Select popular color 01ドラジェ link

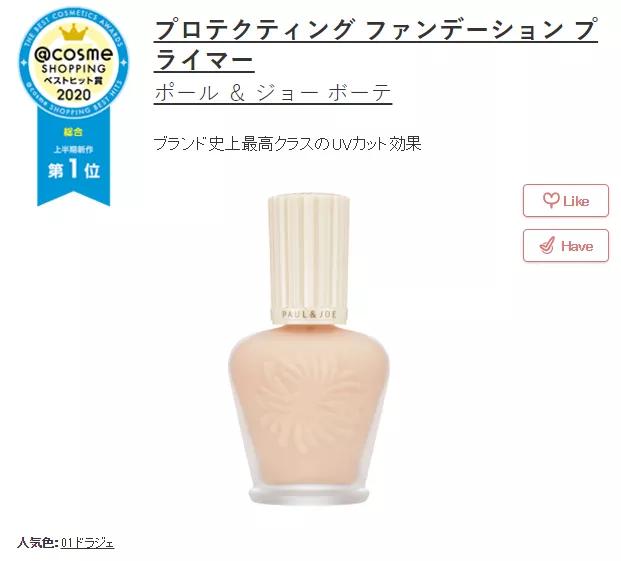tap(88, 543)
